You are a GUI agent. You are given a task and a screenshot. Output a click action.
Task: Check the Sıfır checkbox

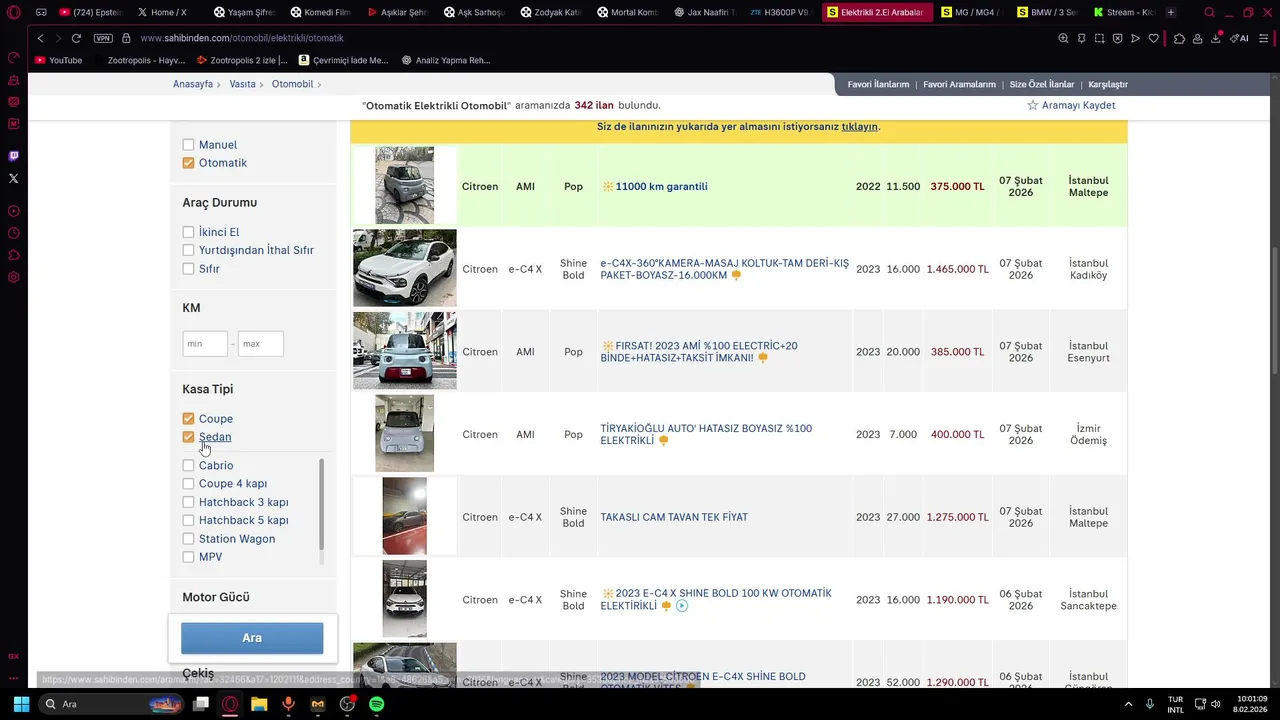click(x=188, y=269)
